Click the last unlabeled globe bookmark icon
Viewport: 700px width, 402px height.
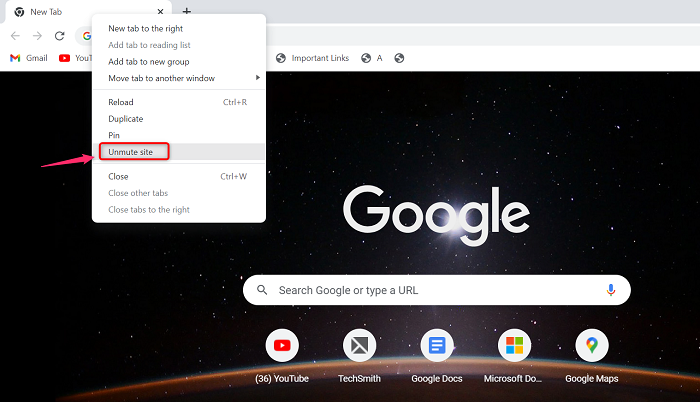pyautogui.click(x=399, y=58)
